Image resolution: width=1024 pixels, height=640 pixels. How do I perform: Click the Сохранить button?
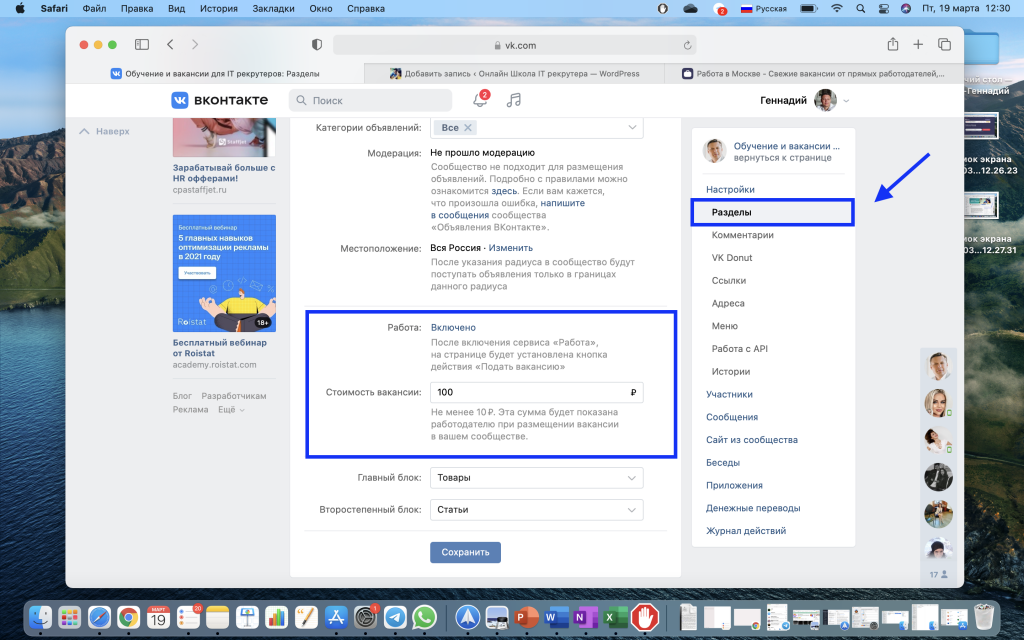coord(465,552)
